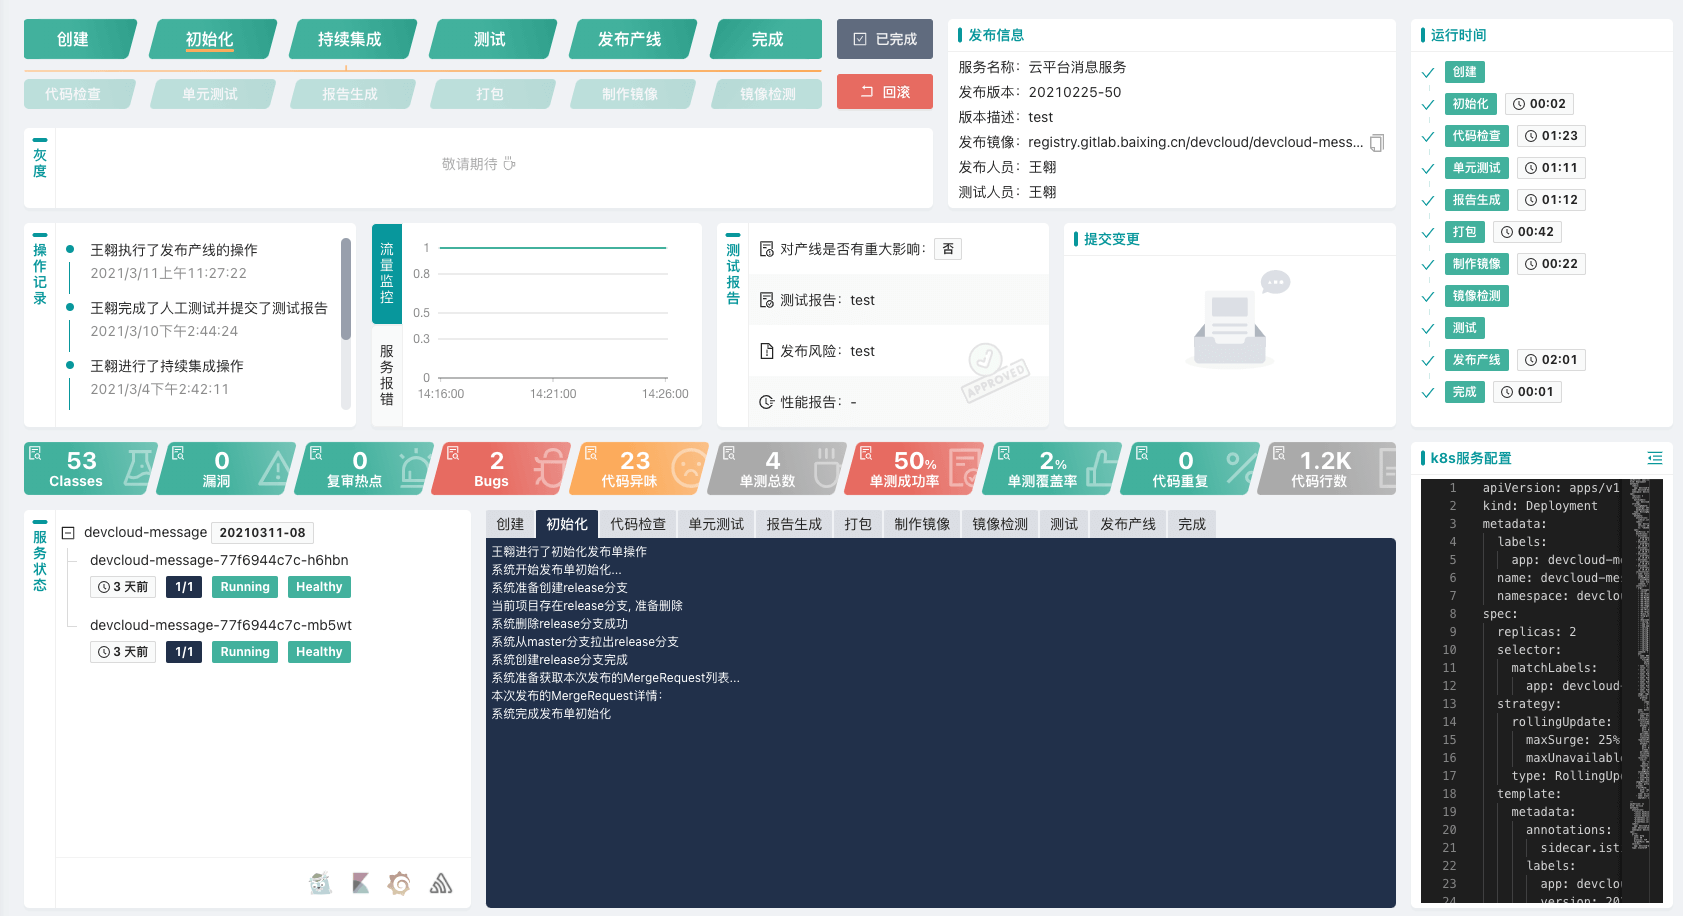Select the 创建 pipeline stage
The width and height of the screenshot is (1683, 916).
[80, 39]
